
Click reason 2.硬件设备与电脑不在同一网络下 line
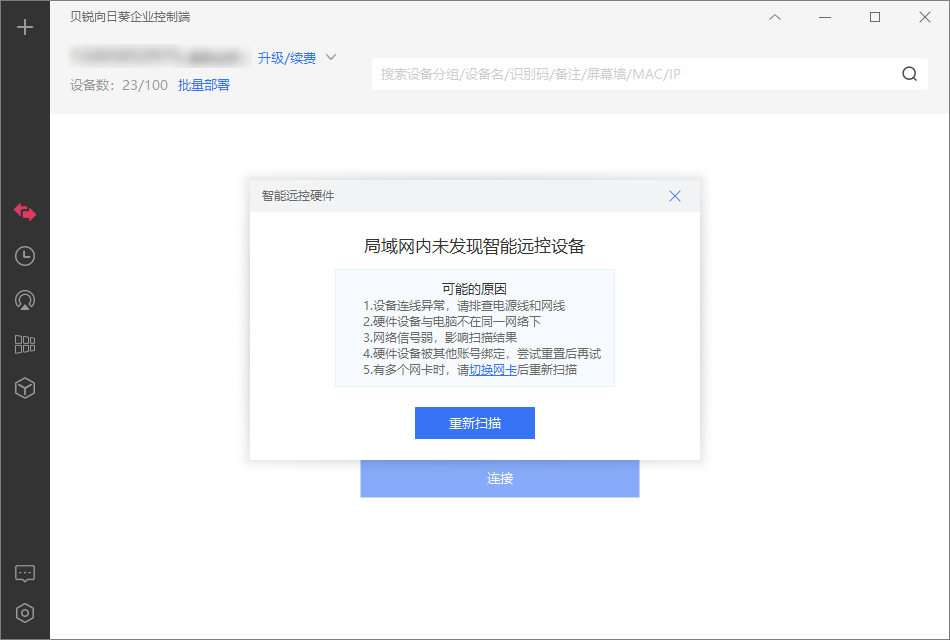[x=452, y=321]
